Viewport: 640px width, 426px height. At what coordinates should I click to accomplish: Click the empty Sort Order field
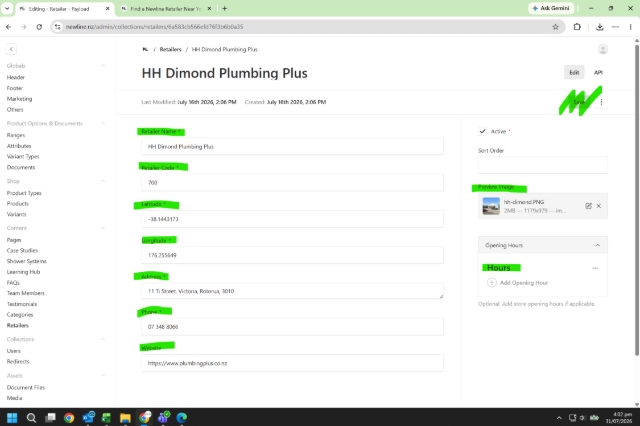543,165
